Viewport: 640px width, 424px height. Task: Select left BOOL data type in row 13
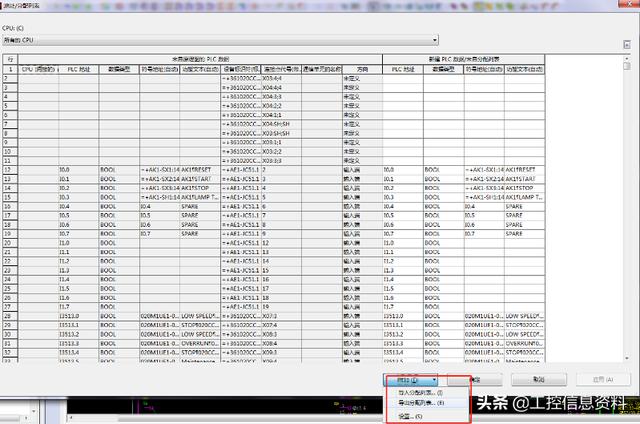[x=119, y=179]
